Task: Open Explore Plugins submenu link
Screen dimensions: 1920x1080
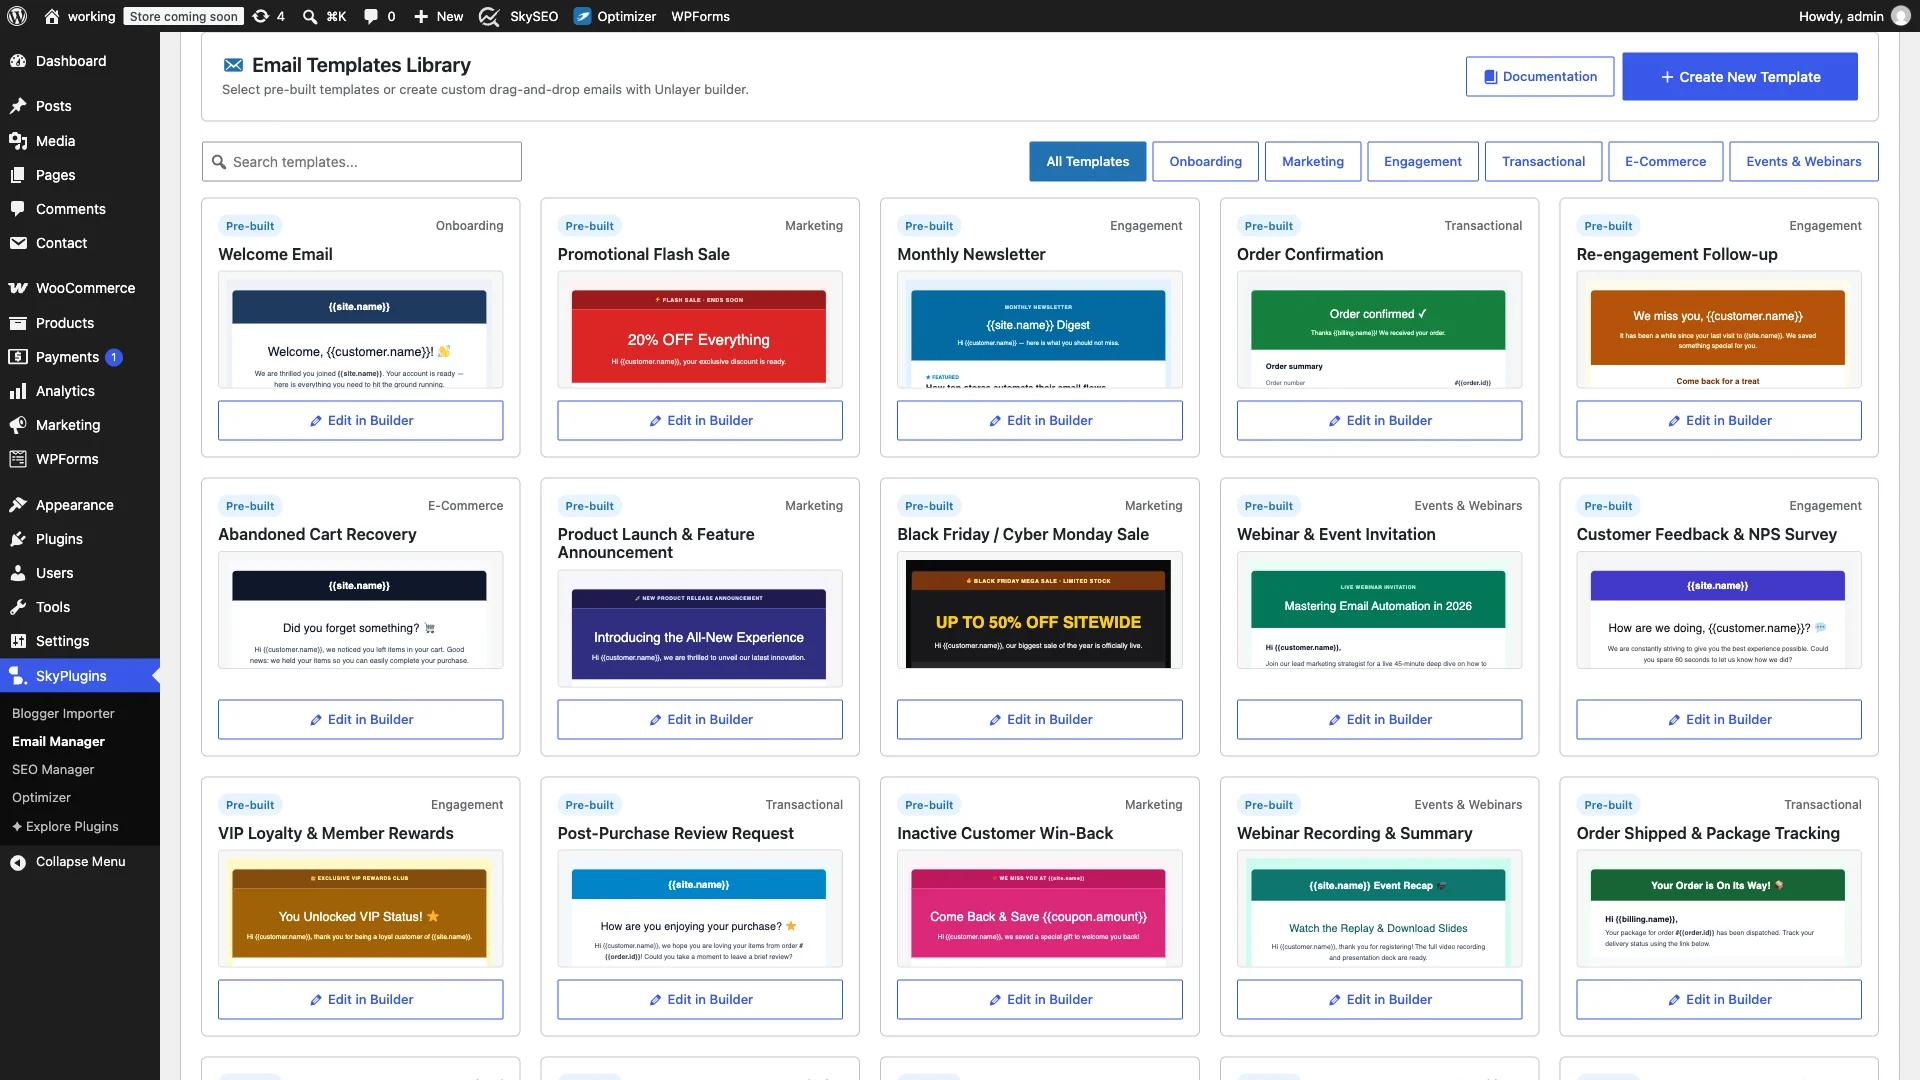Action: click(x=65, y=826)
